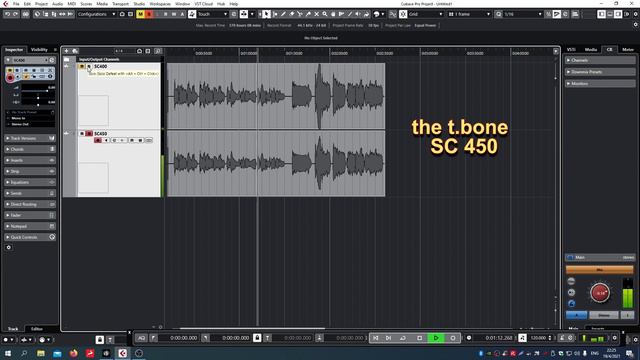Viewport: 640px width, 360px height.
Task: Click the Redo arrow in toolbar
Action: 15,14
